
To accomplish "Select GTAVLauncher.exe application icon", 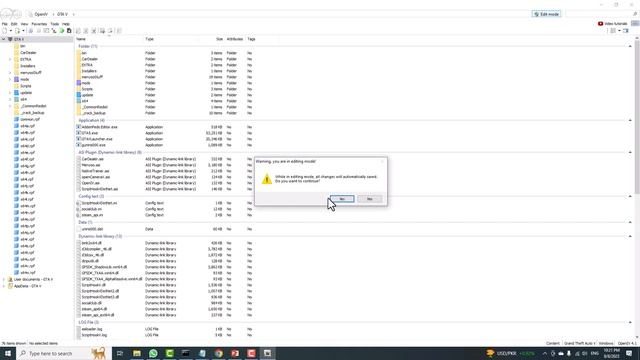I will [x=79, y=139].
